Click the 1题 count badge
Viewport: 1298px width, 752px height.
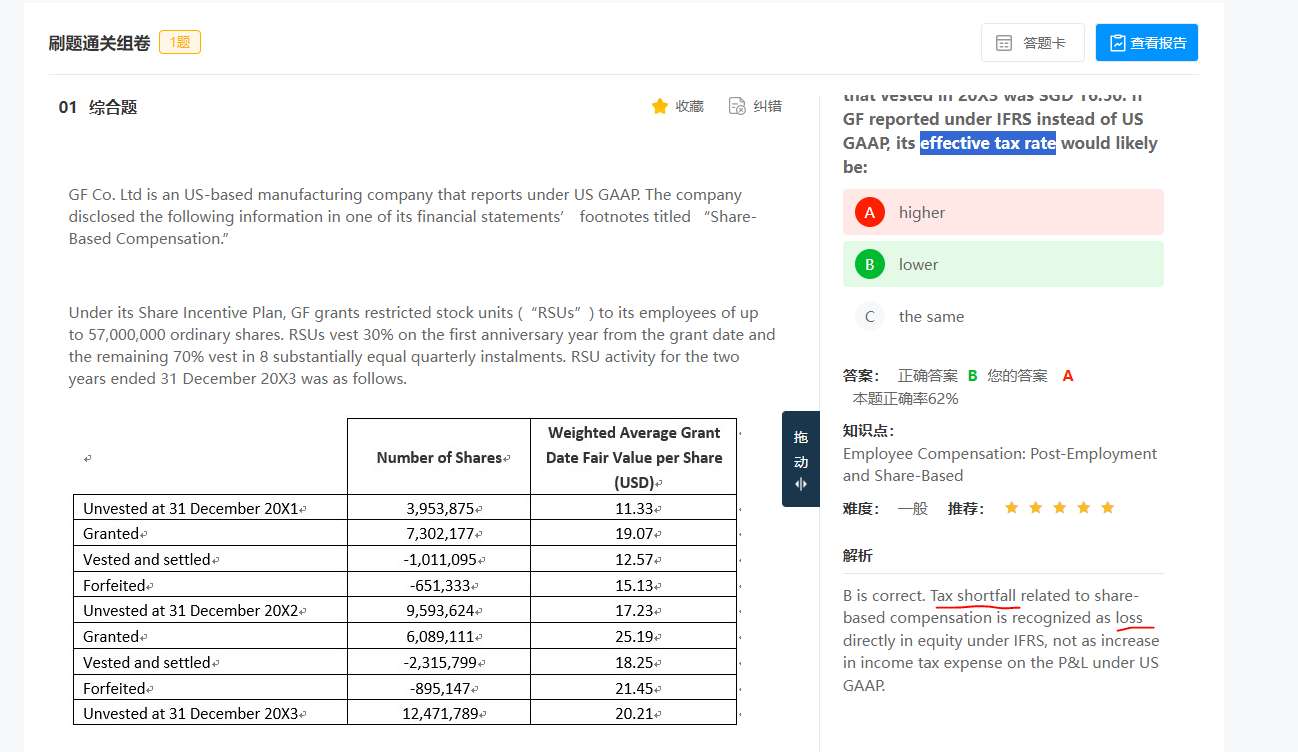point(180,42)
